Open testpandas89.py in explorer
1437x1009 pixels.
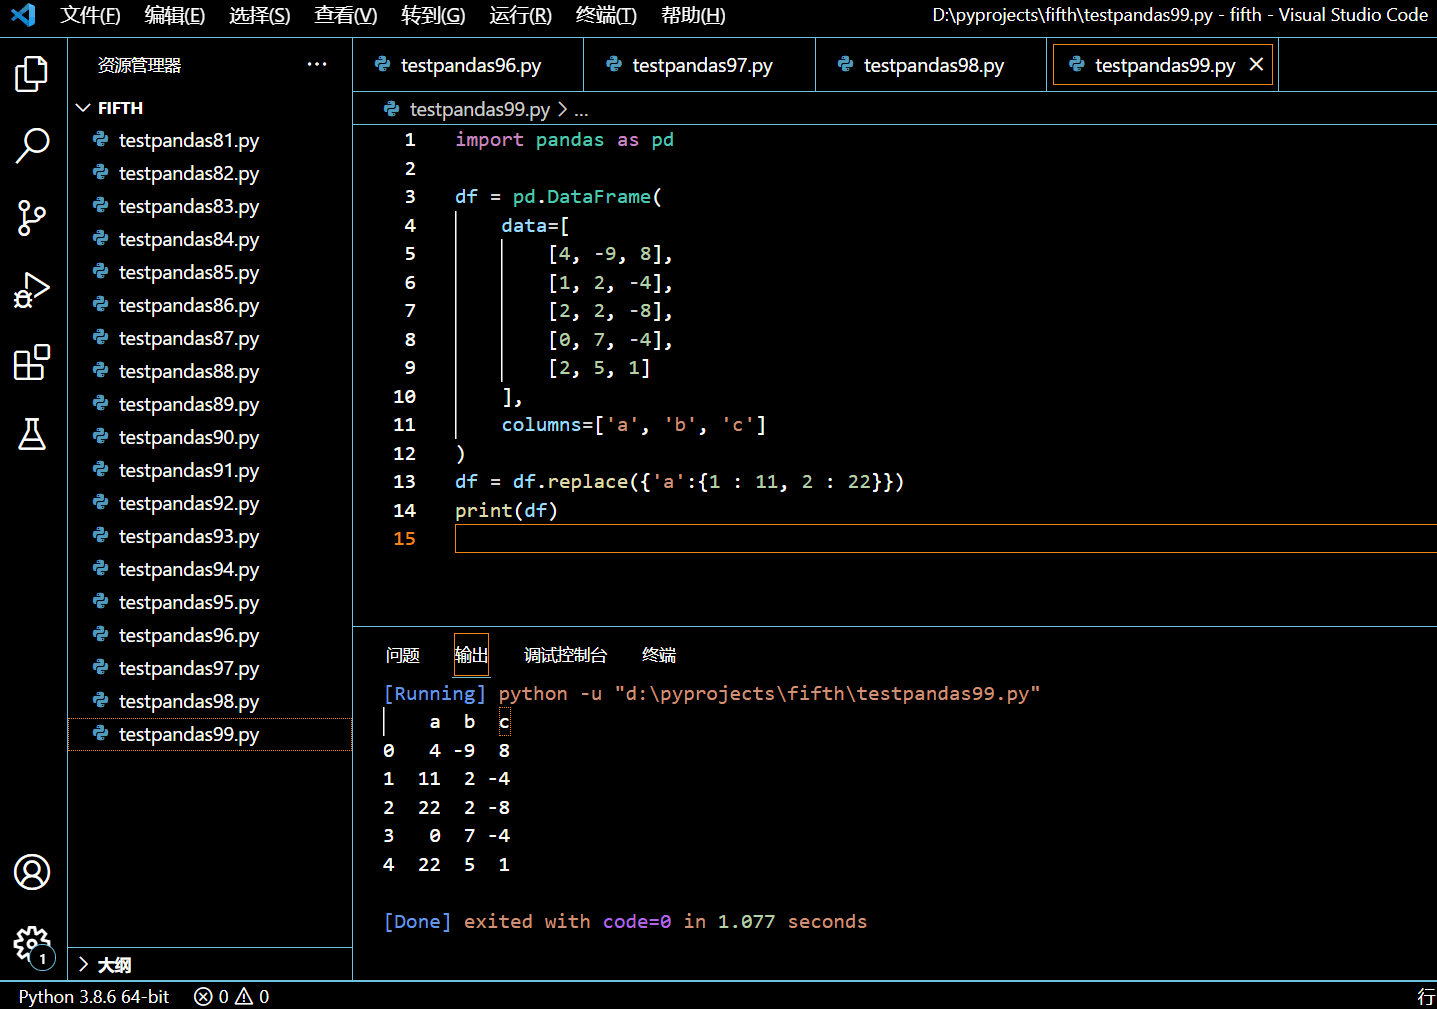point(210,404)
